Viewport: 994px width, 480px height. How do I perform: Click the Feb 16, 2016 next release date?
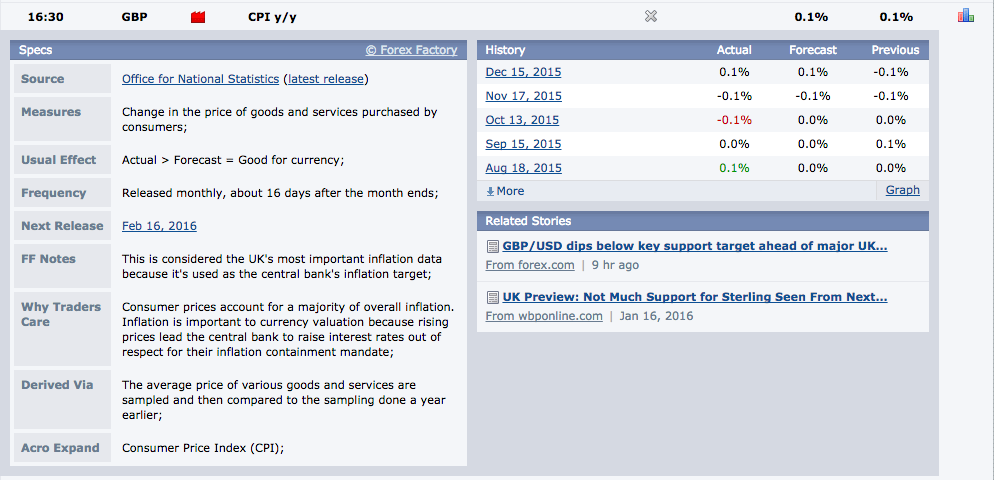(x=159, y=226)
